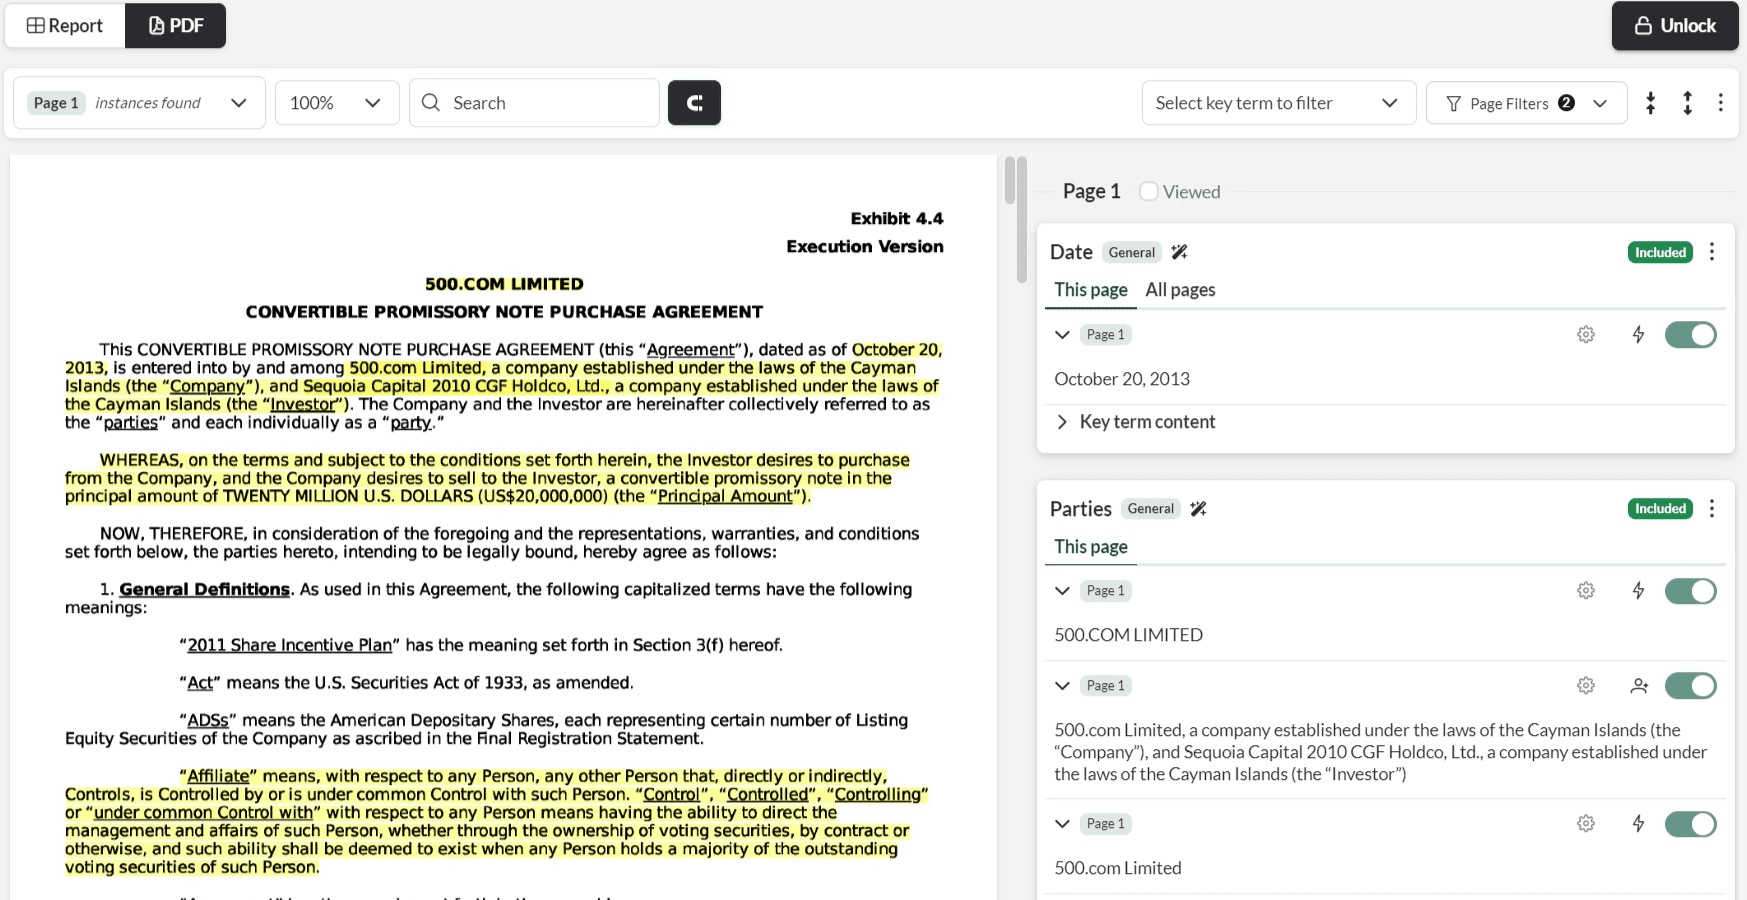The width and height of the screenshot is (1747, 900).
Task: Open settings gear for October 20, 2013 entry
Action: point(1586,335)
